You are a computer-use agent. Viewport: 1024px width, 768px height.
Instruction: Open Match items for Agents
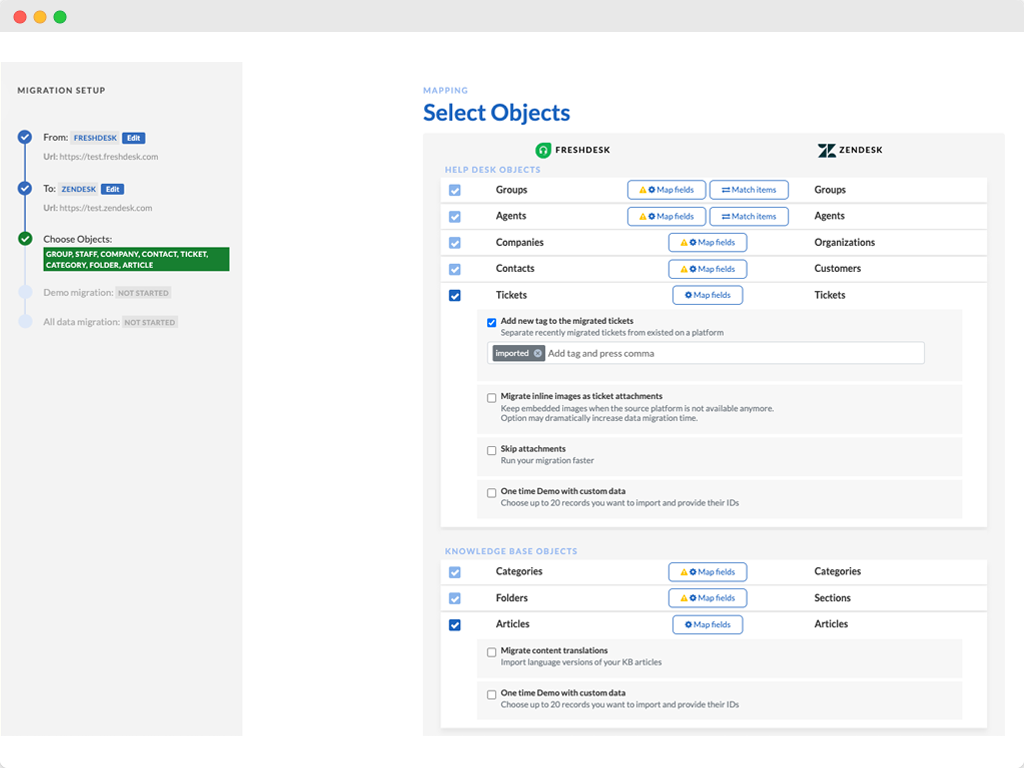[x=749, y=216]
